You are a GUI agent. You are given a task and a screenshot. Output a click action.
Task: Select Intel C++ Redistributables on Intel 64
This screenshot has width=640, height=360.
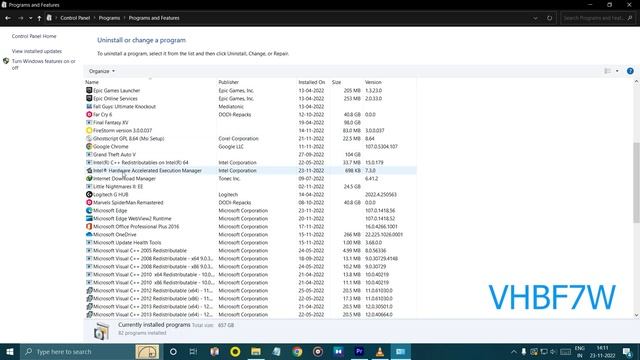pos(251,162)
